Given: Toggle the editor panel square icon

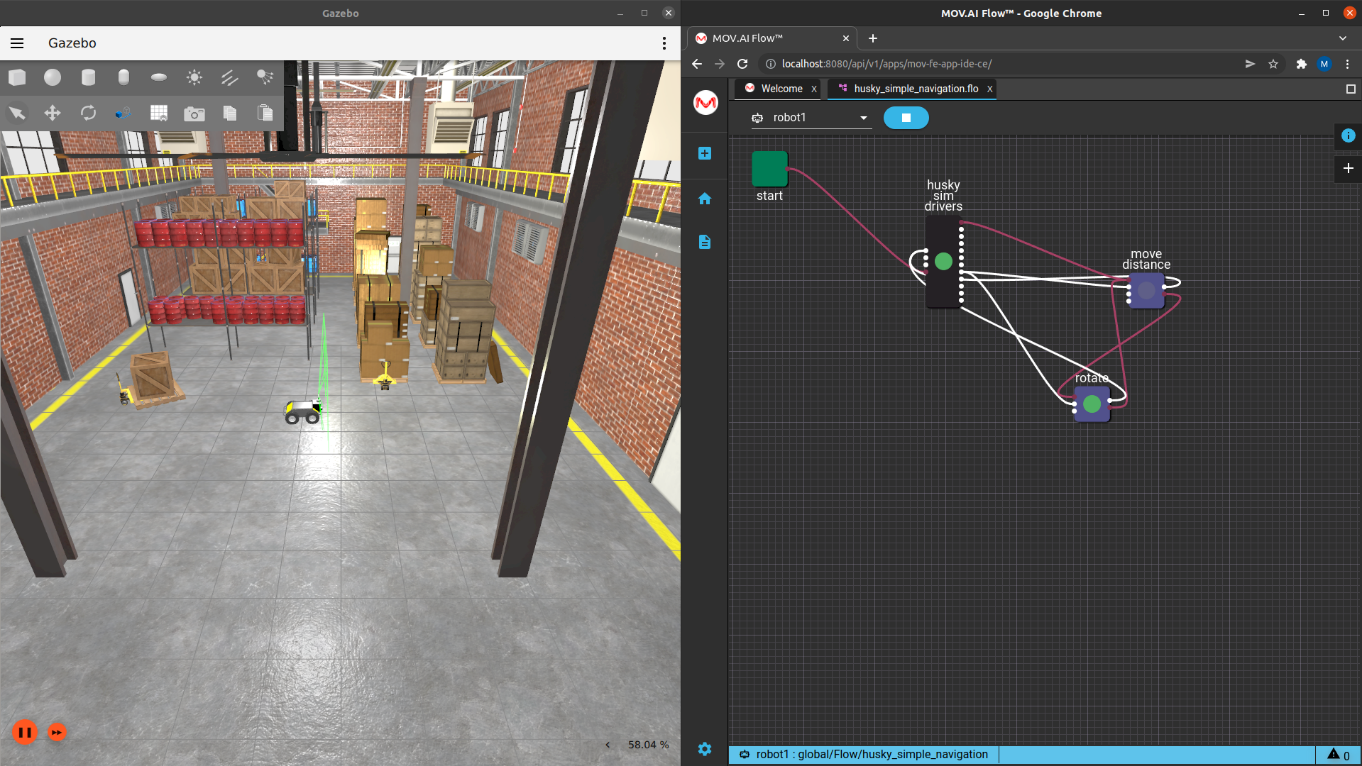Looking at the screenshot, I should point(1351,89).
